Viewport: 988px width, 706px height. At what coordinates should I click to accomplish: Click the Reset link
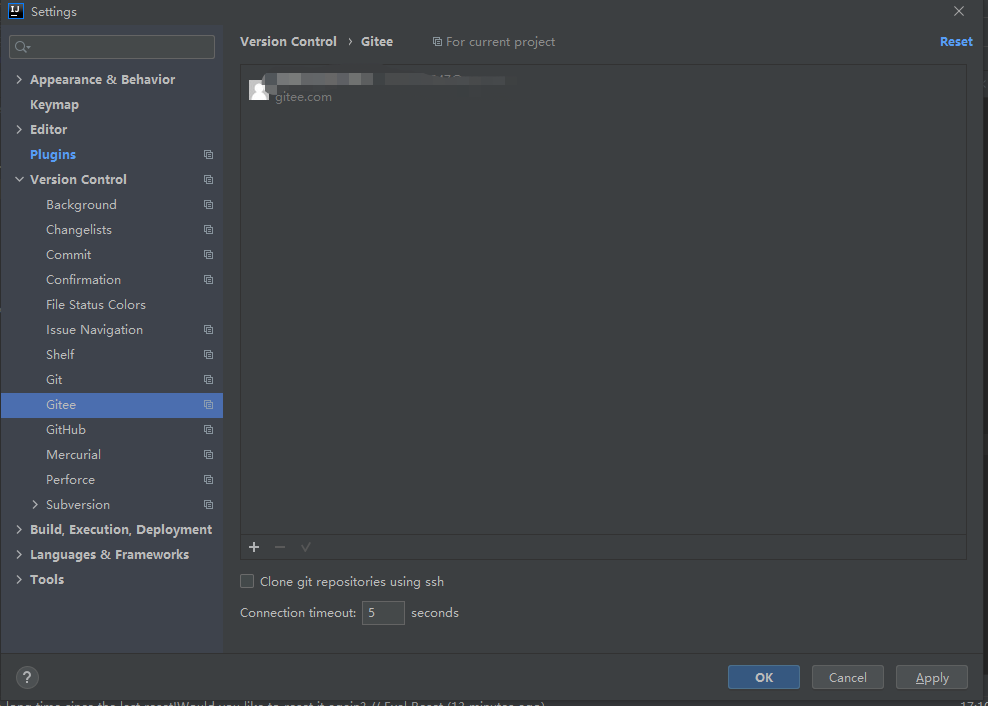tap(956, 42)
